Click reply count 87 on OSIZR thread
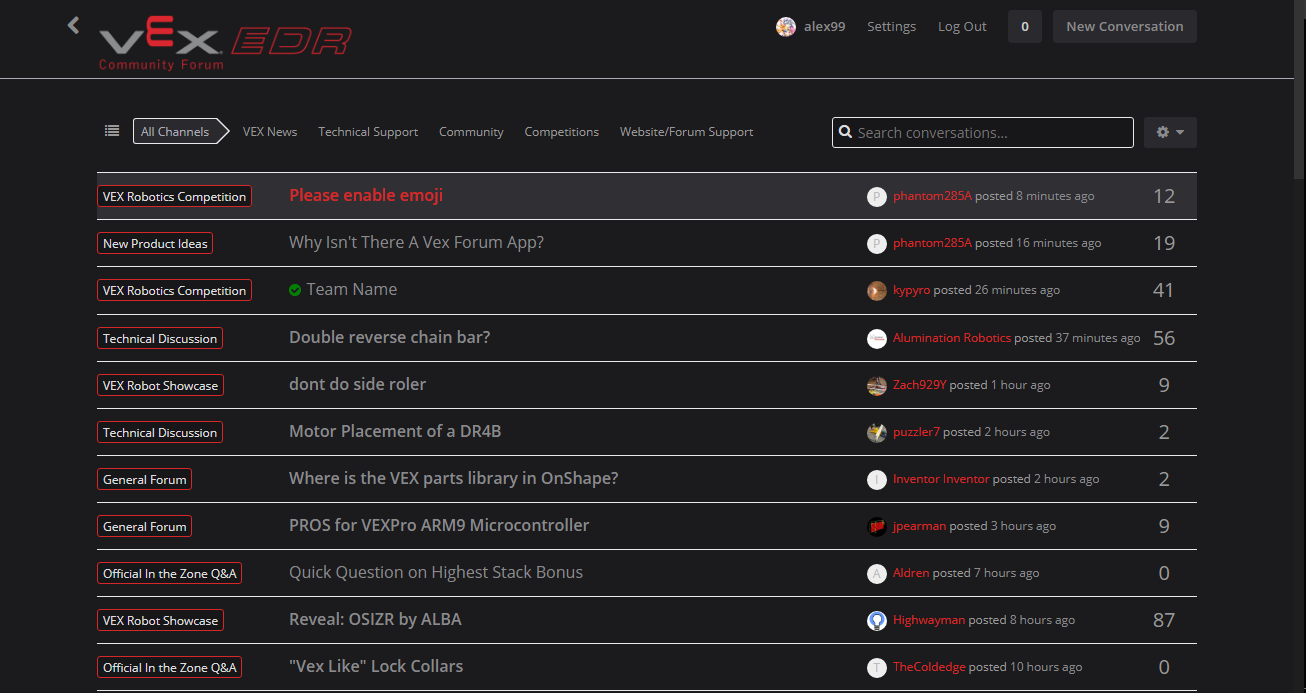This screenshot has height=693, width=1306. tap(1164, 620)
